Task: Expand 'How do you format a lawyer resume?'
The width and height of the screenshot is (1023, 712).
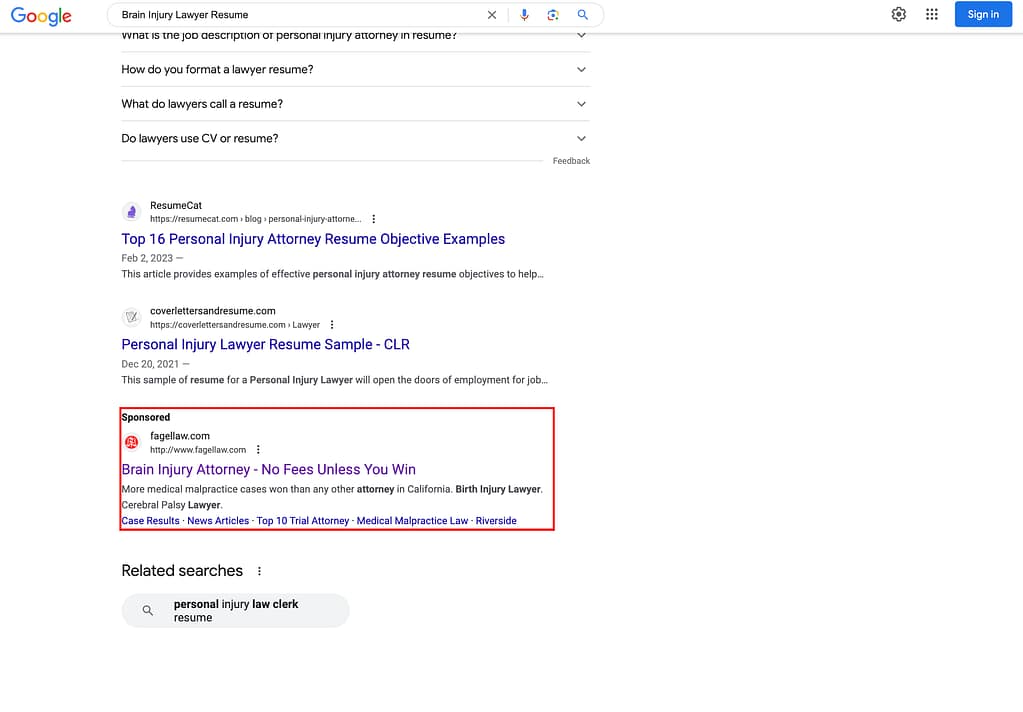Action: (x=356, y=69)
